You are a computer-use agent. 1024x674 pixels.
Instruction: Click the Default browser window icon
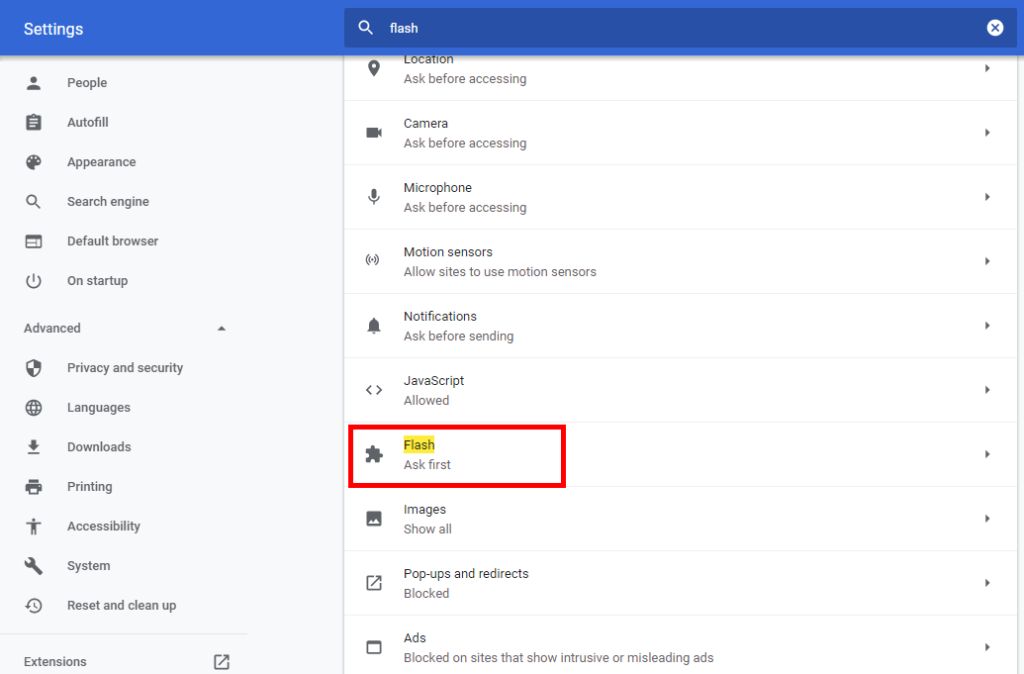tap(33, 241)
